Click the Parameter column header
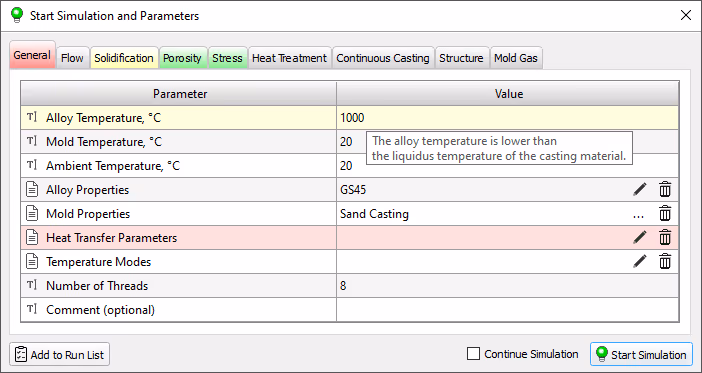Image resolution: width=702 pixels, height=373 pixels. (179, 94)
